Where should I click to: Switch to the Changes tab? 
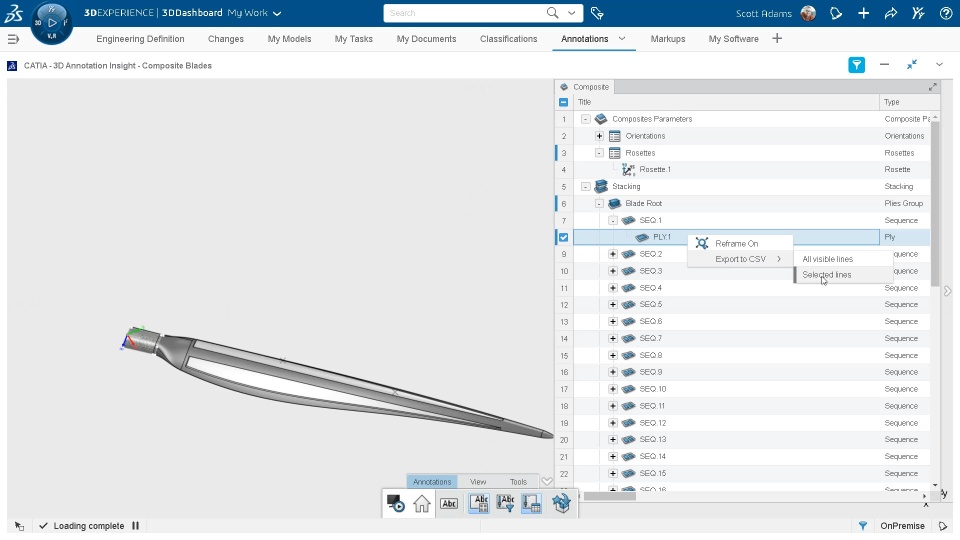pyautogui.click(x=226, y=39)
